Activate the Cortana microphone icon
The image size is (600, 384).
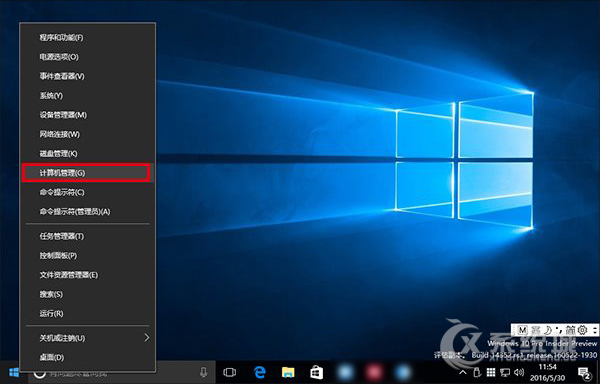[x=204, y=372]
